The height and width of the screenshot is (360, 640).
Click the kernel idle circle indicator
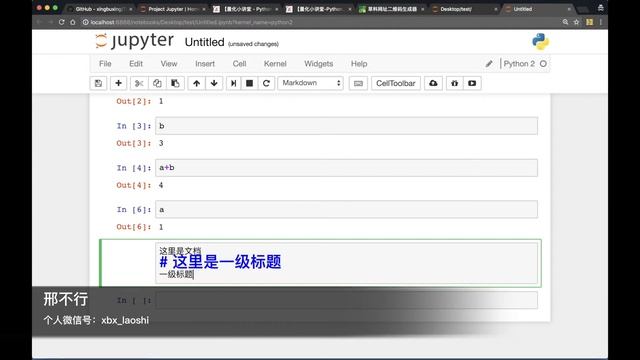pos(543,64)
